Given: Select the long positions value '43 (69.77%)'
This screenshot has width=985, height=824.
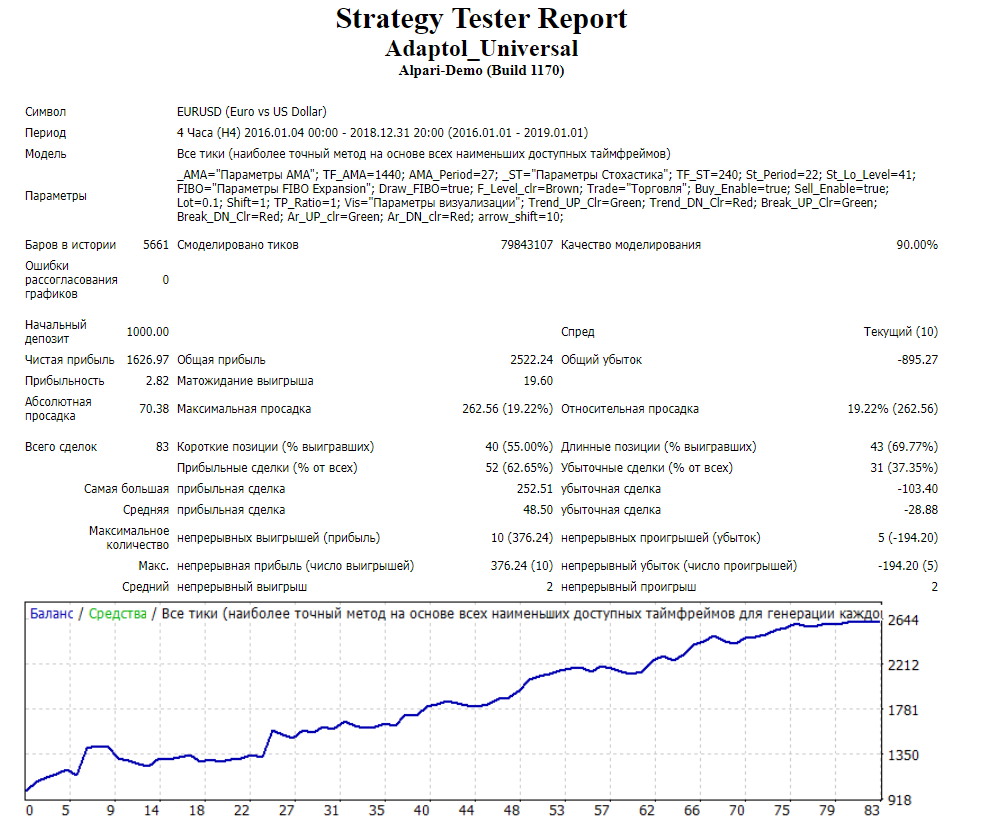Looking at the screenshot, I should pyautogui.click(x=904, y=447).
